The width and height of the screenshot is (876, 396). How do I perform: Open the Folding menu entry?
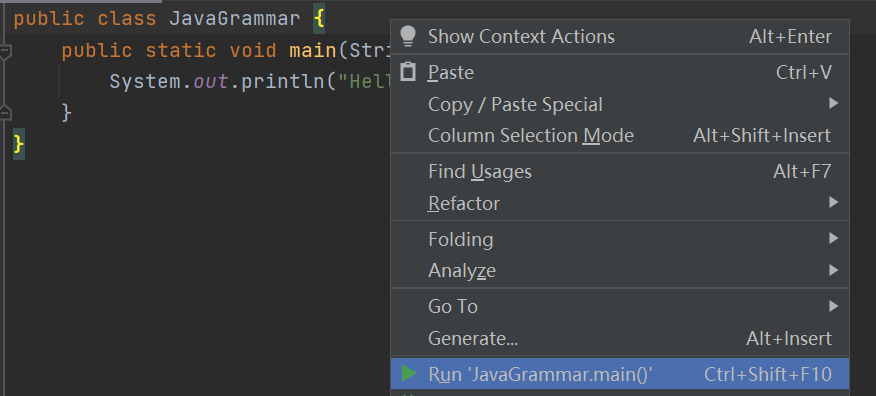pyautogui.click(x=620, y=240)
